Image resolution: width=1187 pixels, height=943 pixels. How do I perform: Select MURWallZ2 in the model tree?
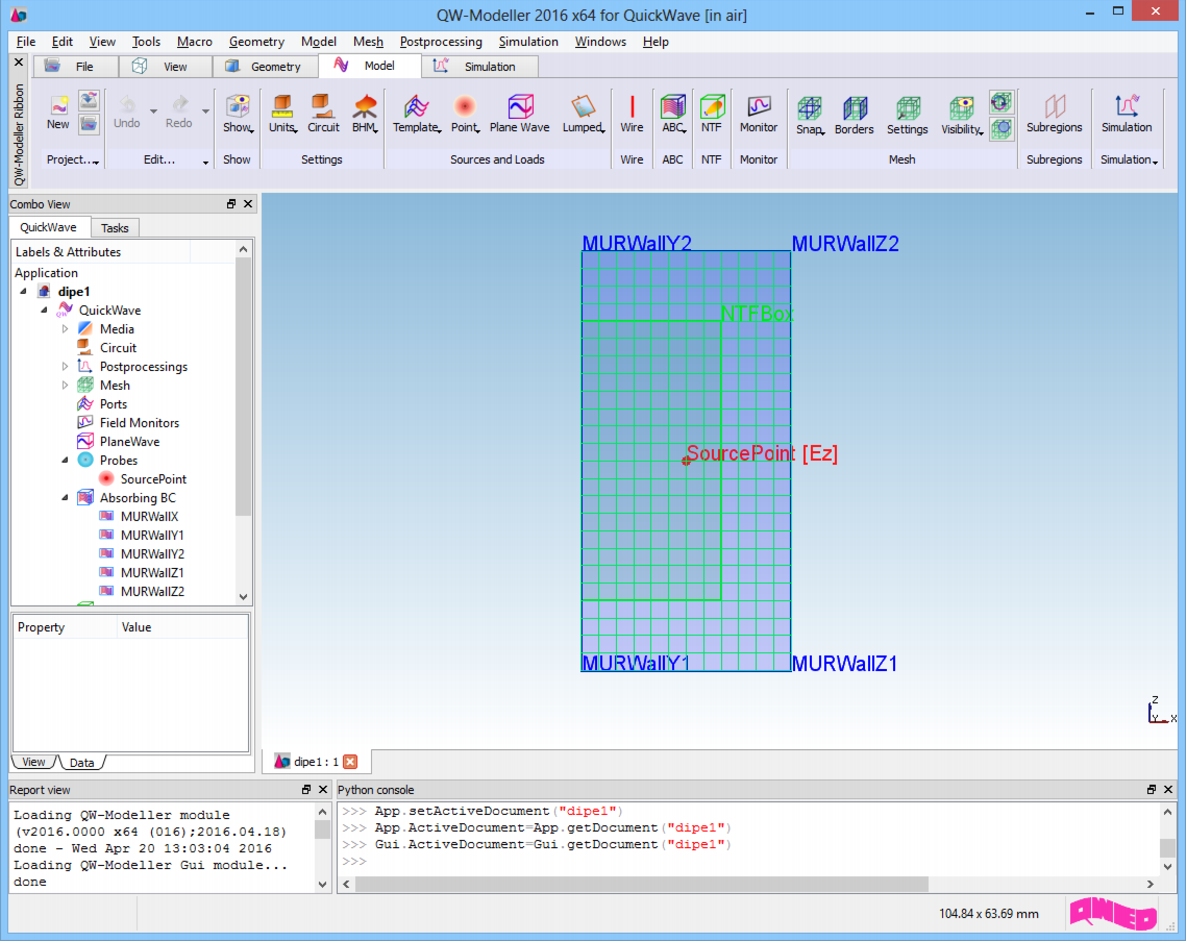[152, 592]
